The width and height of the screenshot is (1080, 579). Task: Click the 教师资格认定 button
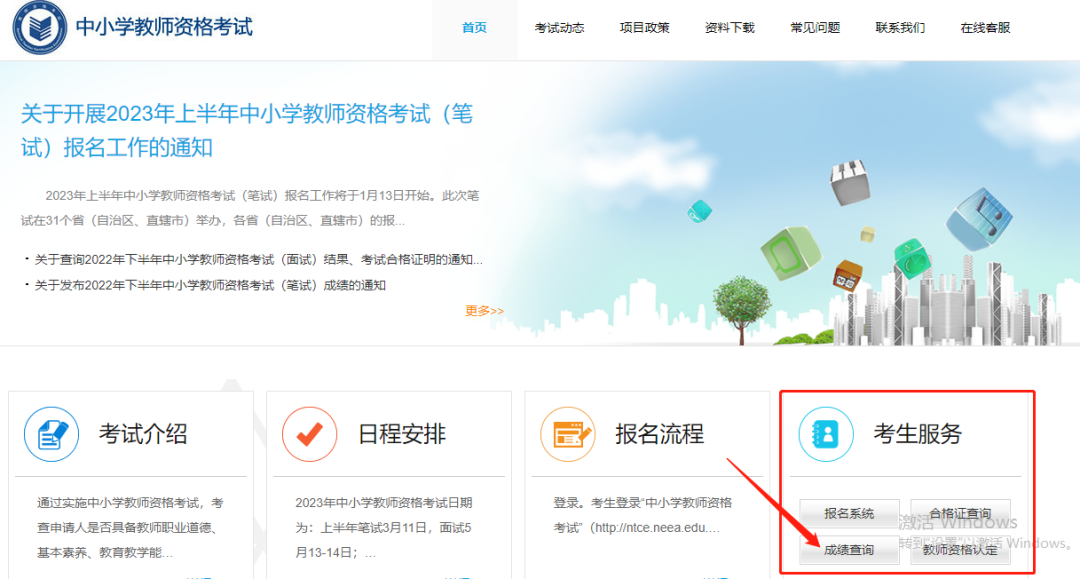pos(961,550)
